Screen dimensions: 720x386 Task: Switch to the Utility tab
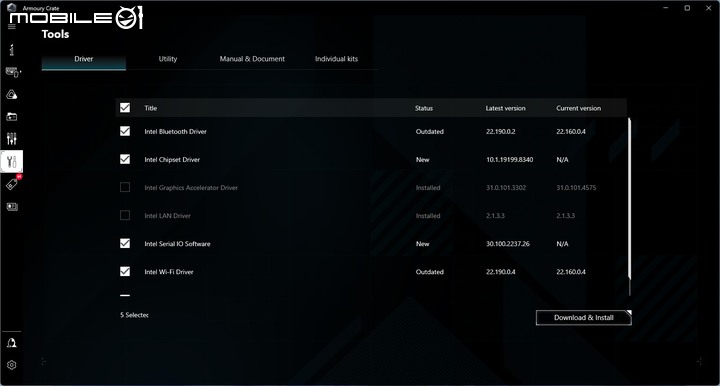click(168, 59)
